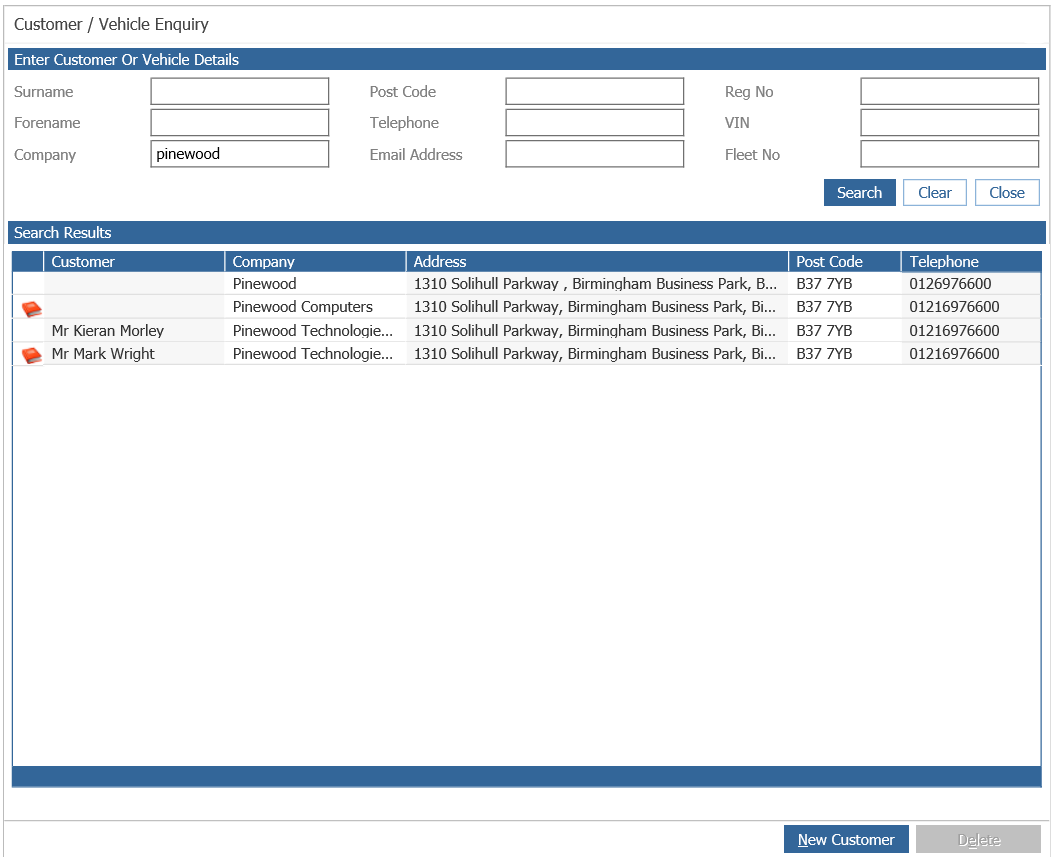Click the address cell in Pinewood Computers row
The image size is (1052, 857).
[597, 307]
